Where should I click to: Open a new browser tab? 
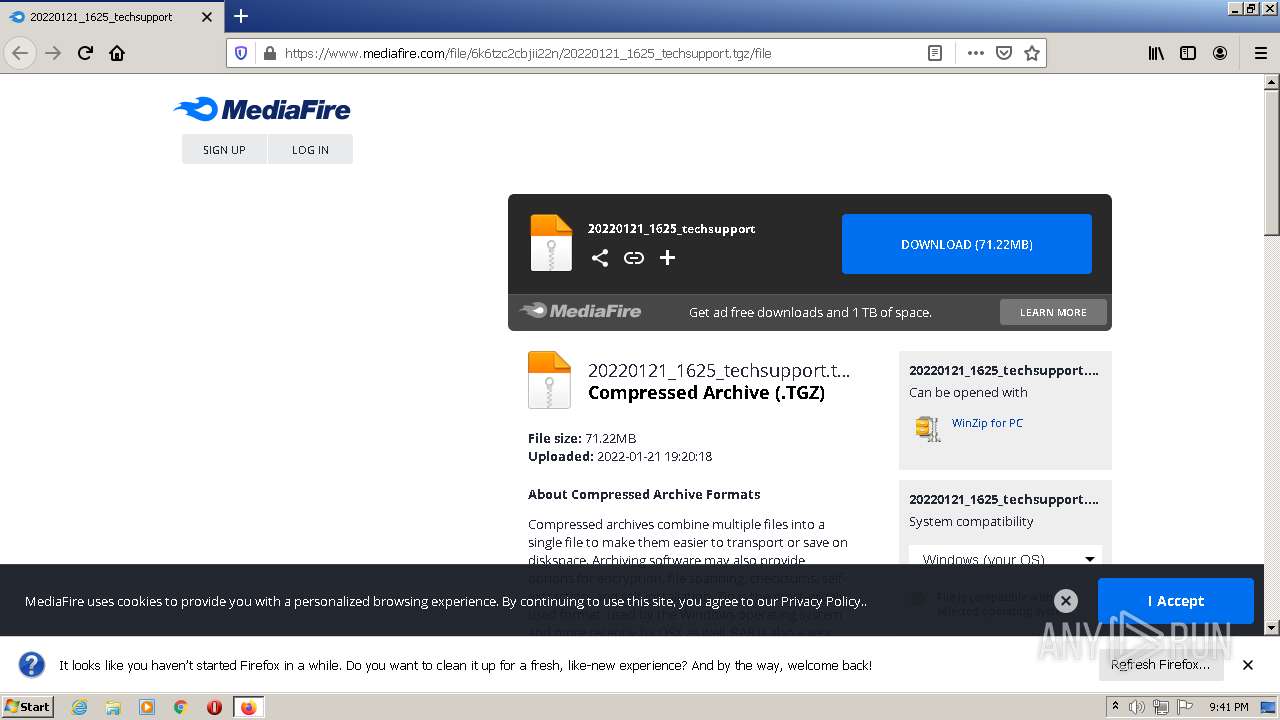coord(241,16)
